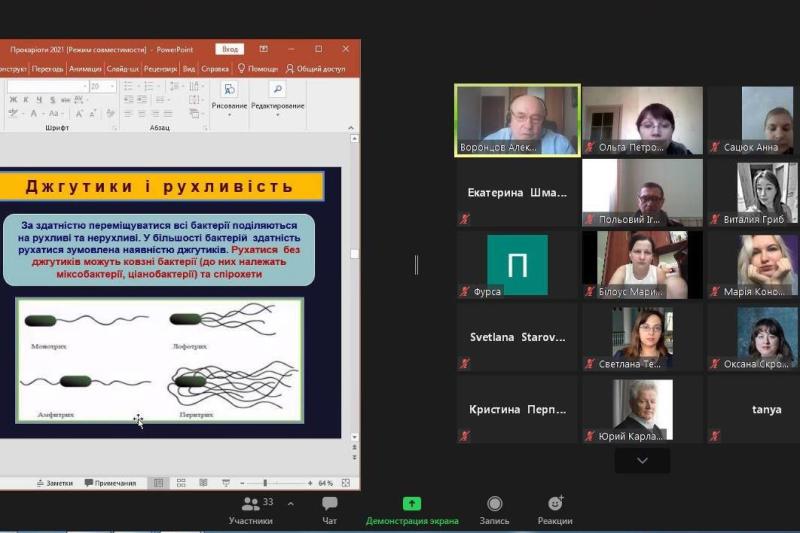The height and width of the screenshot is (533, 800).
Task: Click the slide pane vertical scrollbar thumb
Action: 355,253
